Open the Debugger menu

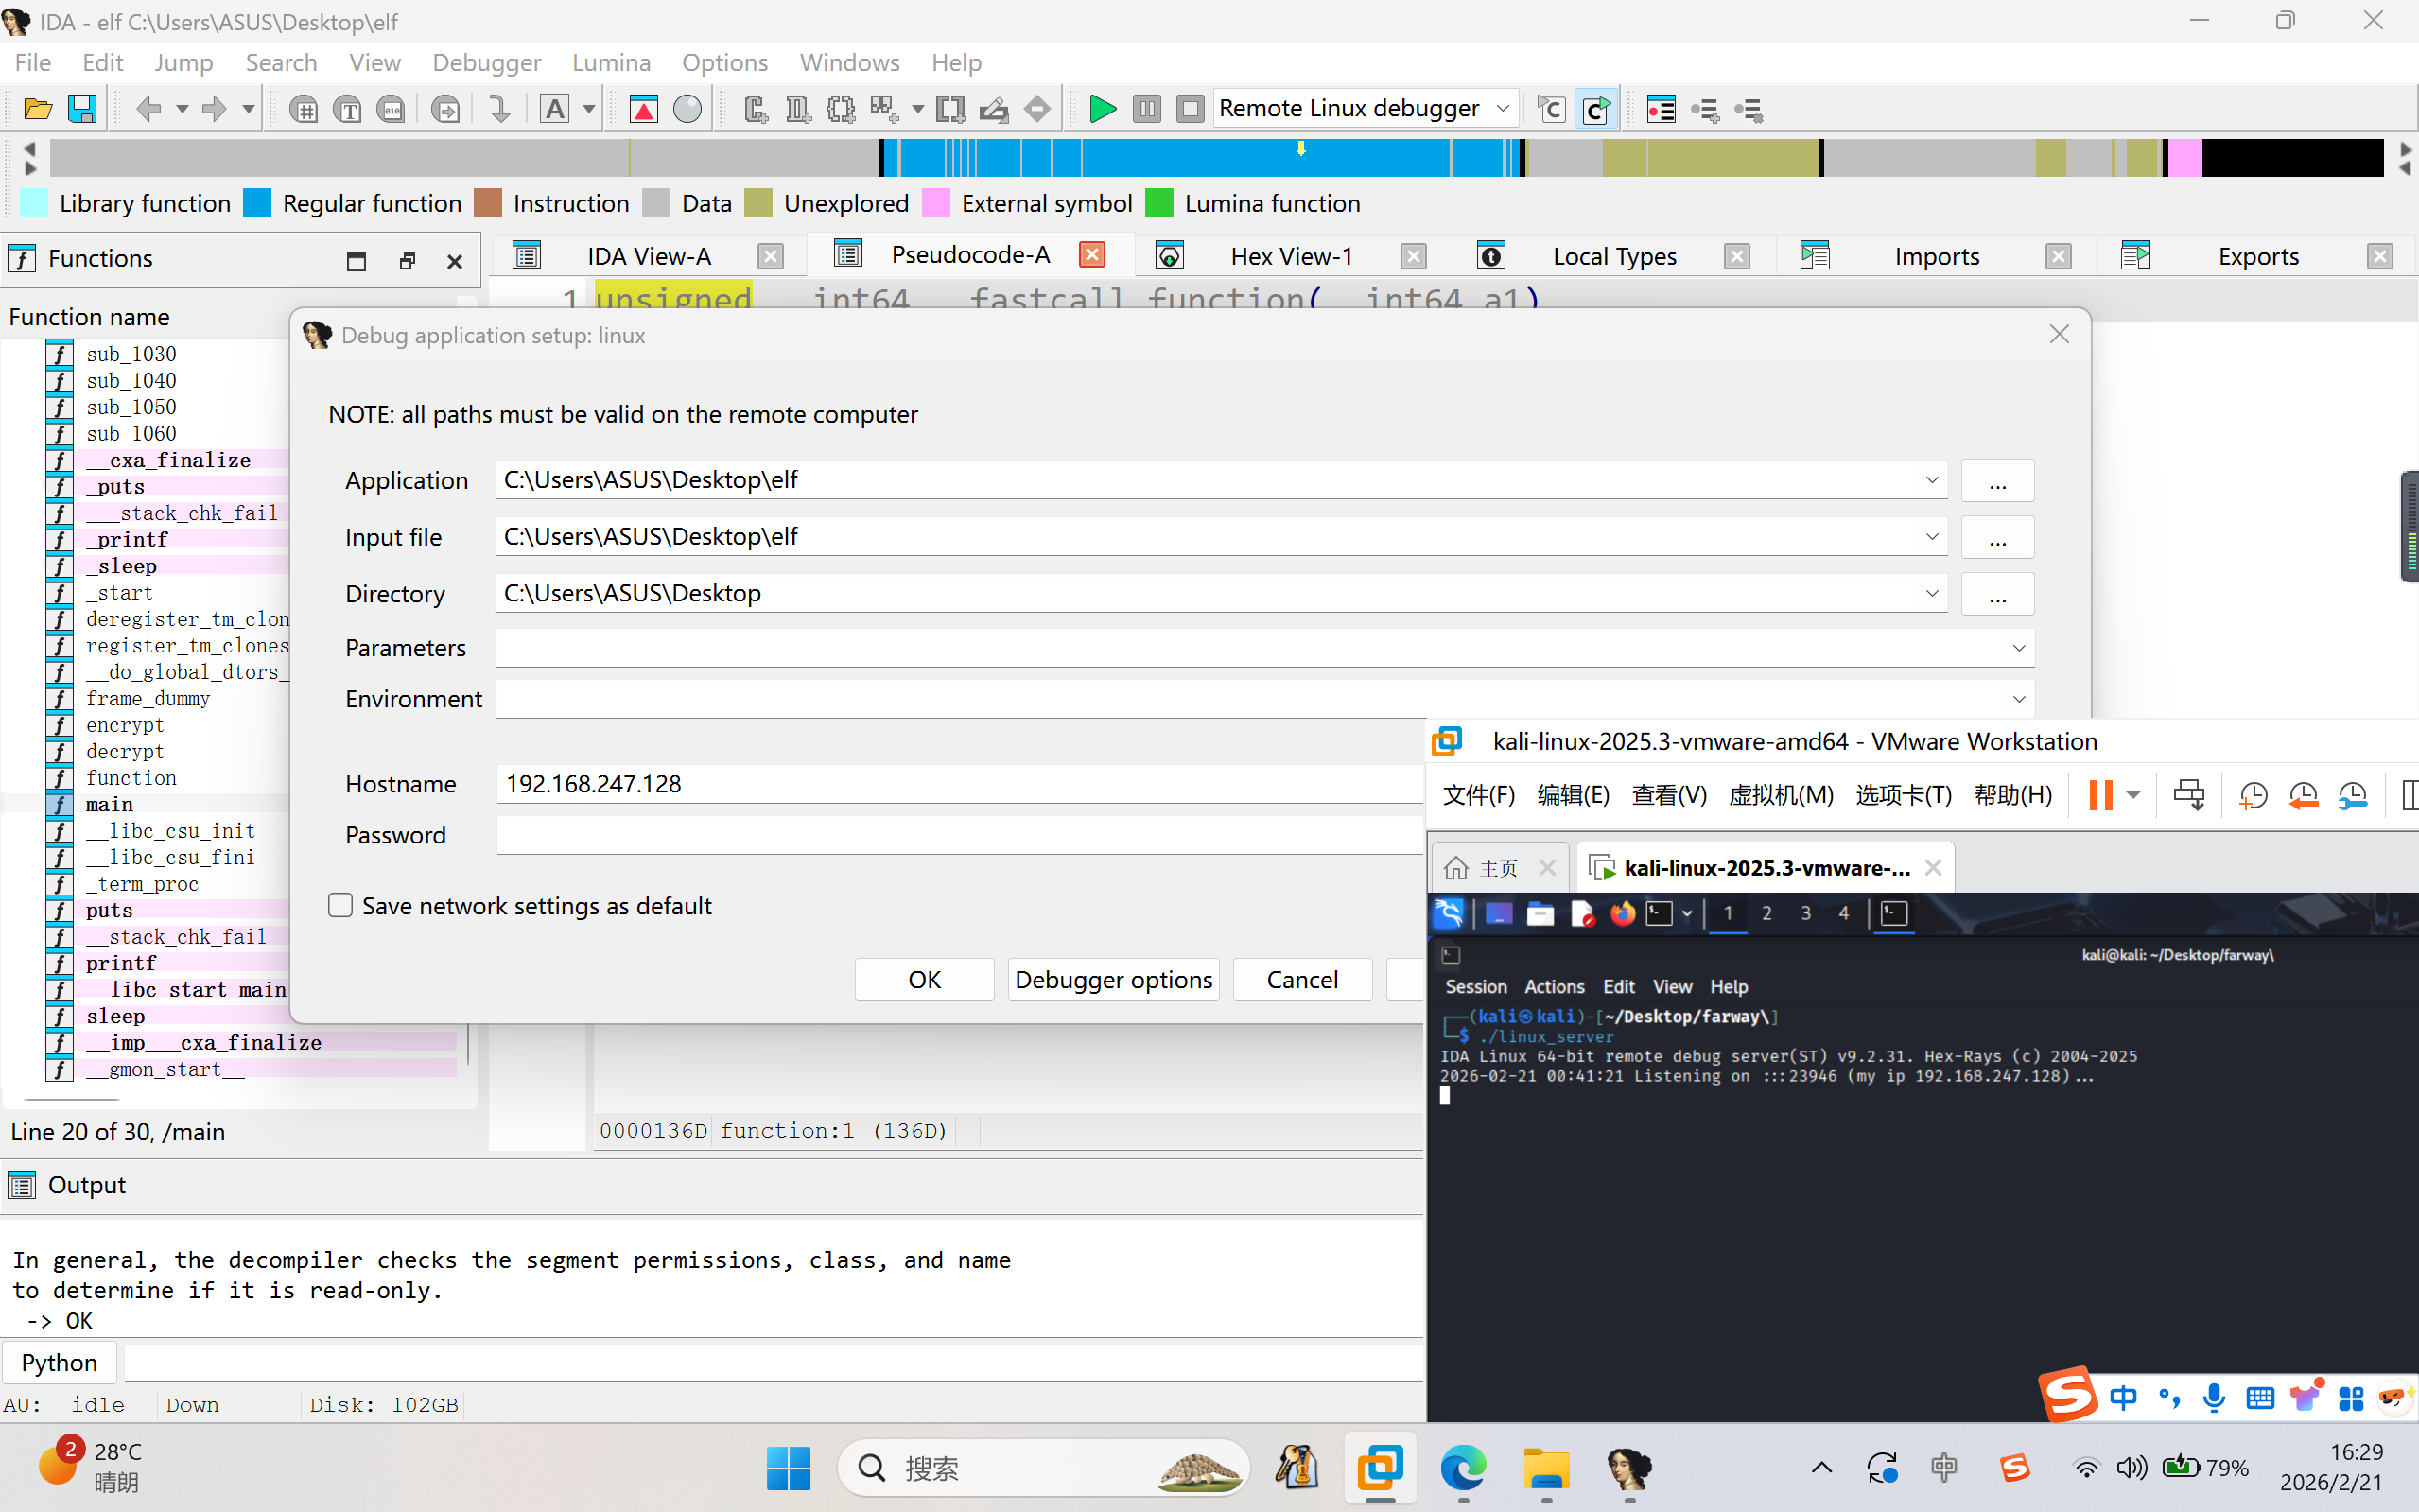486,62
